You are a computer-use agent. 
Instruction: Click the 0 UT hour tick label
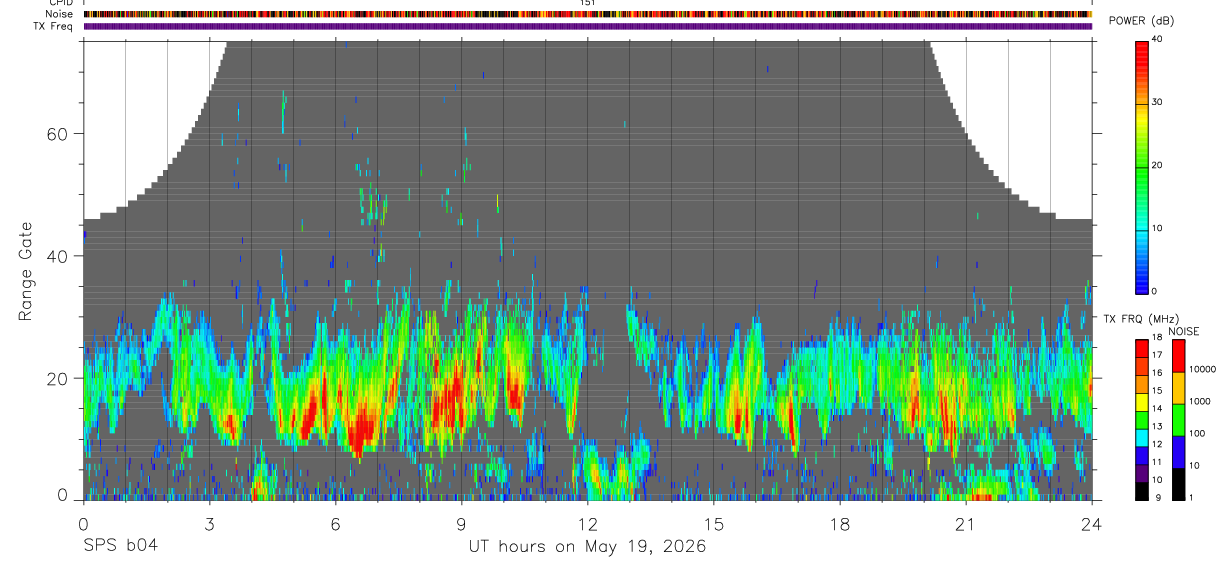pos(83,523)
